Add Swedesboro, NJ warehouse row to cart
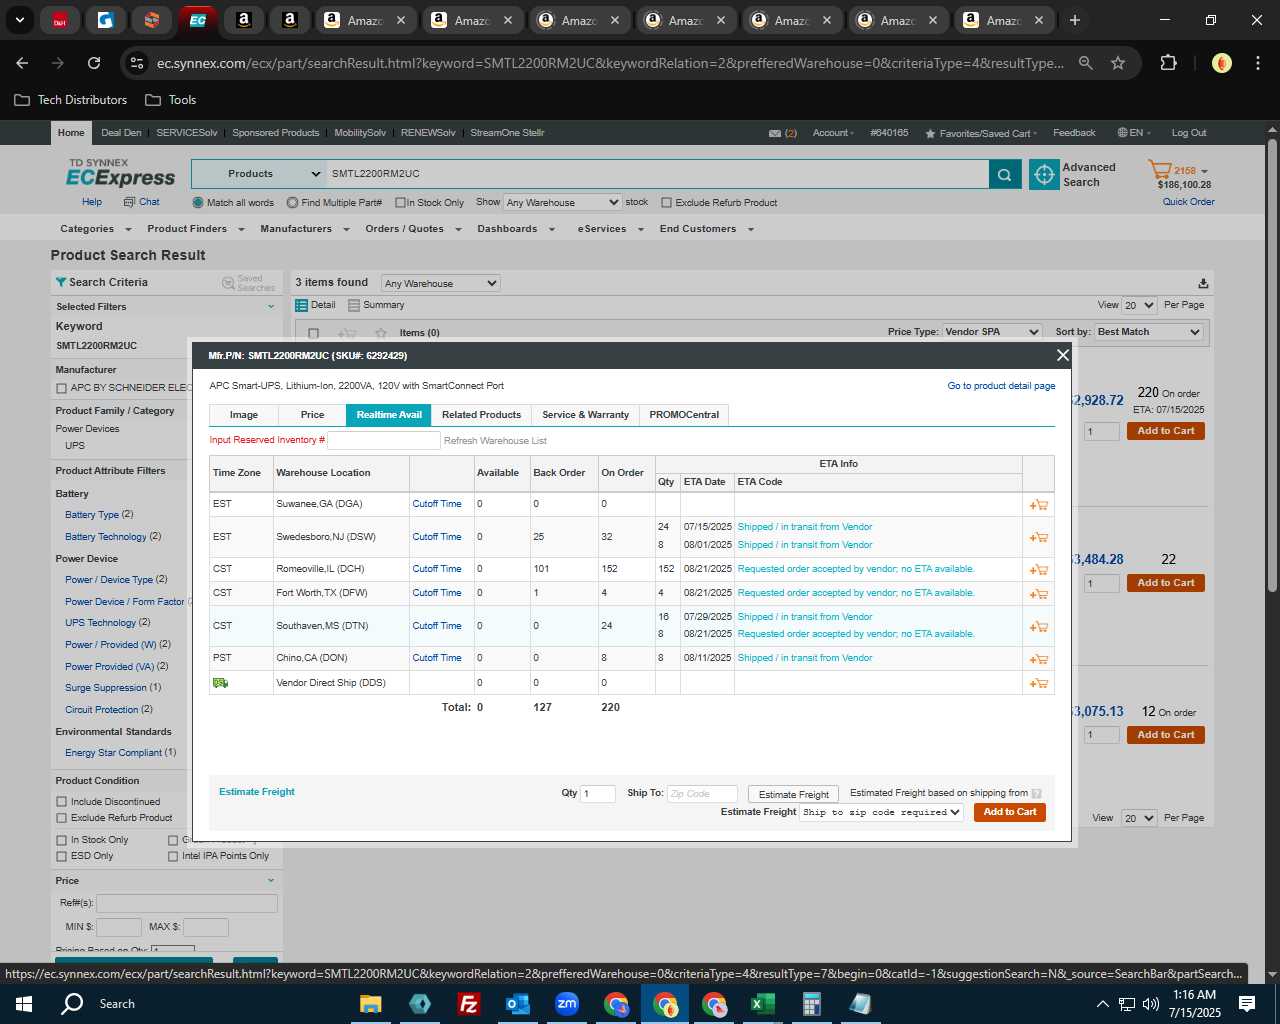The image size is (1280, 1024). 1038,537
